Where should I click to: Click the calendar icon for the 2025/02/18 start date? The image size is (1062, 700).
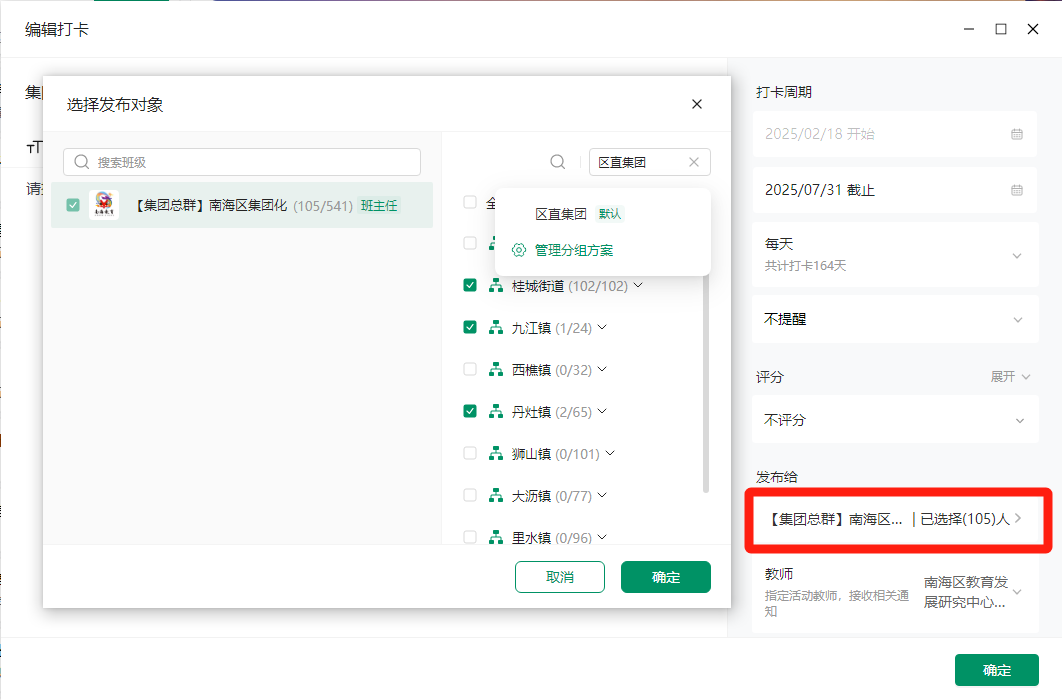1017,134
